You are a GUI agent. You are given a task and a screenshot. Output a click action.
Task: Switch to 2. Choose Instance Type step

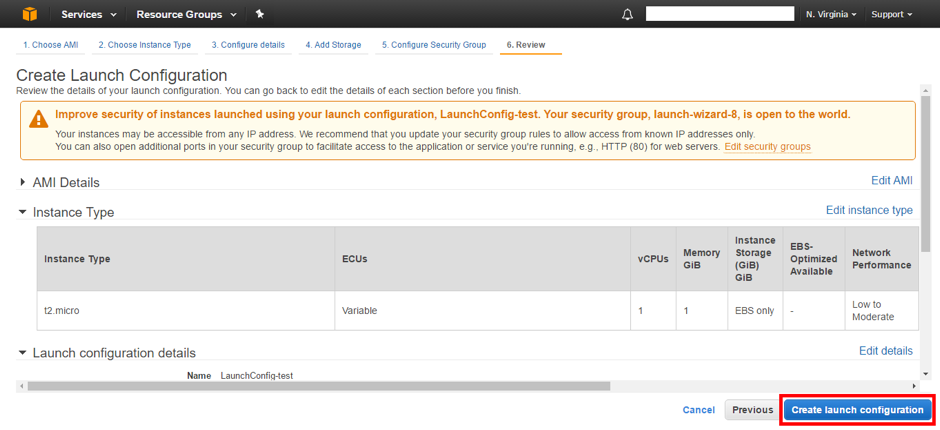(x=144, y=45)
